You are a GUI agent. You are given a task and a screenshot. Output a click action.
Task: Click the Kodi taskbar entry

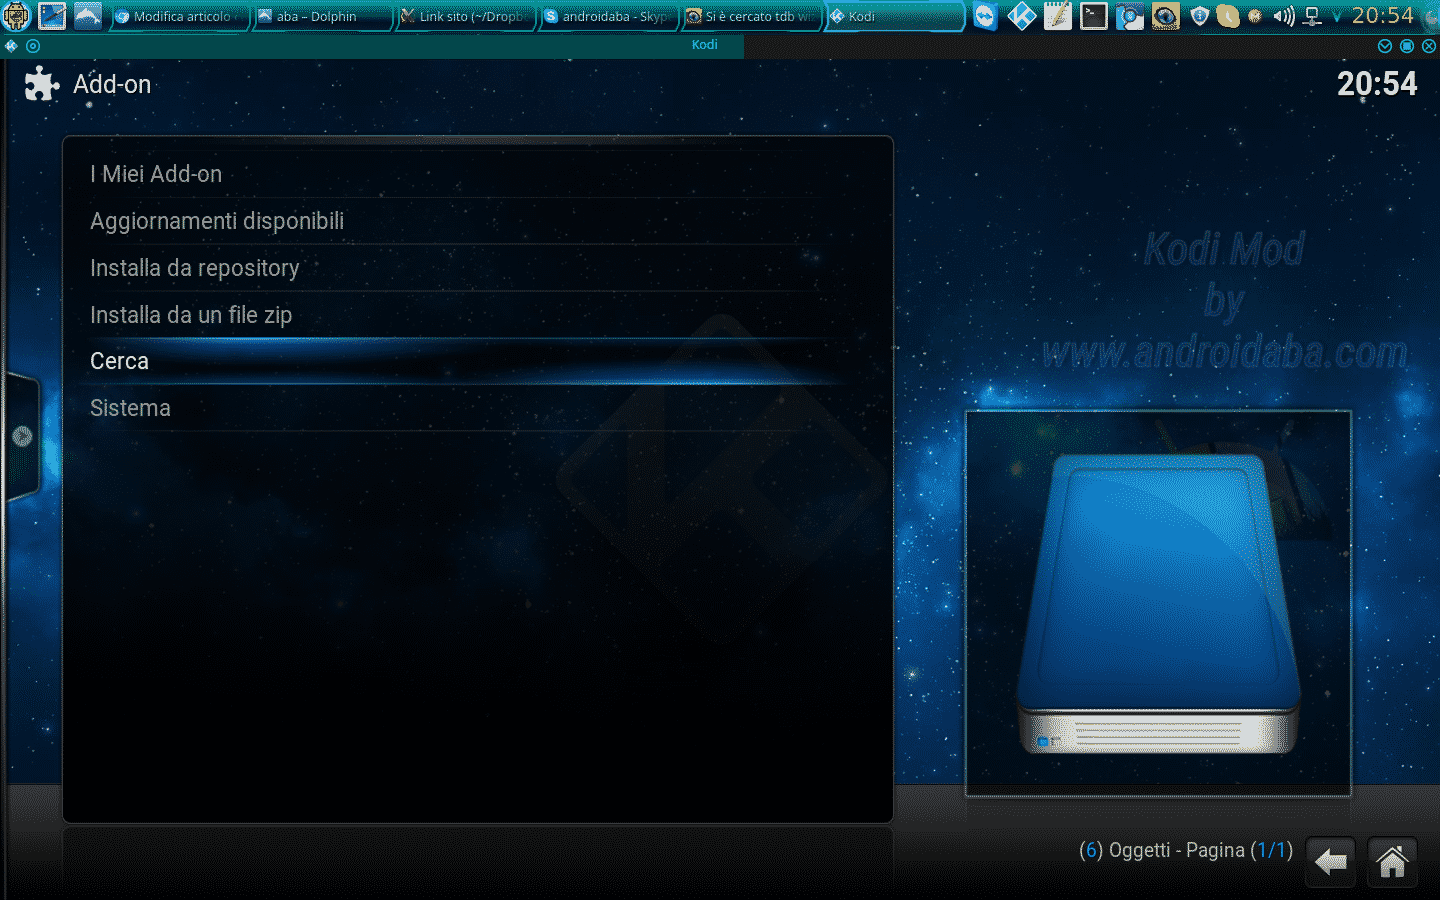tap(894, 17)
